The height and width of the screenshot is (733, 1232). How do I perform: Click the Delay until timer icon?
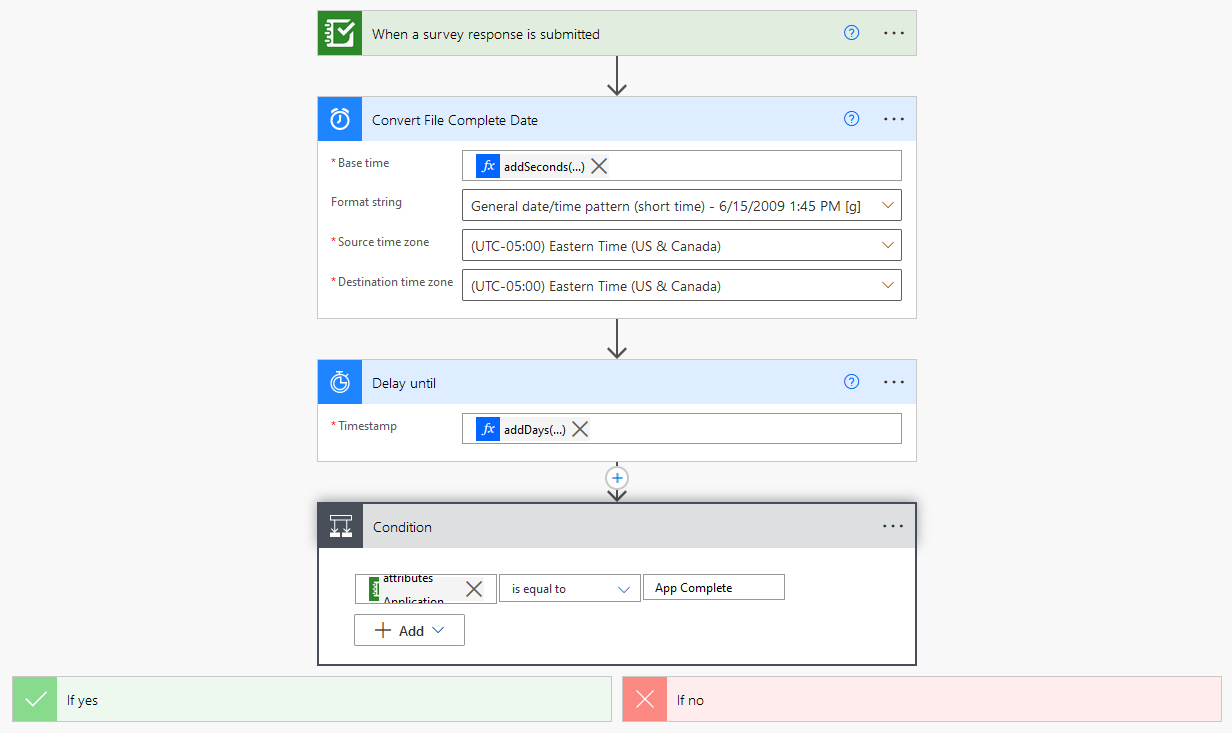(340, 382)
